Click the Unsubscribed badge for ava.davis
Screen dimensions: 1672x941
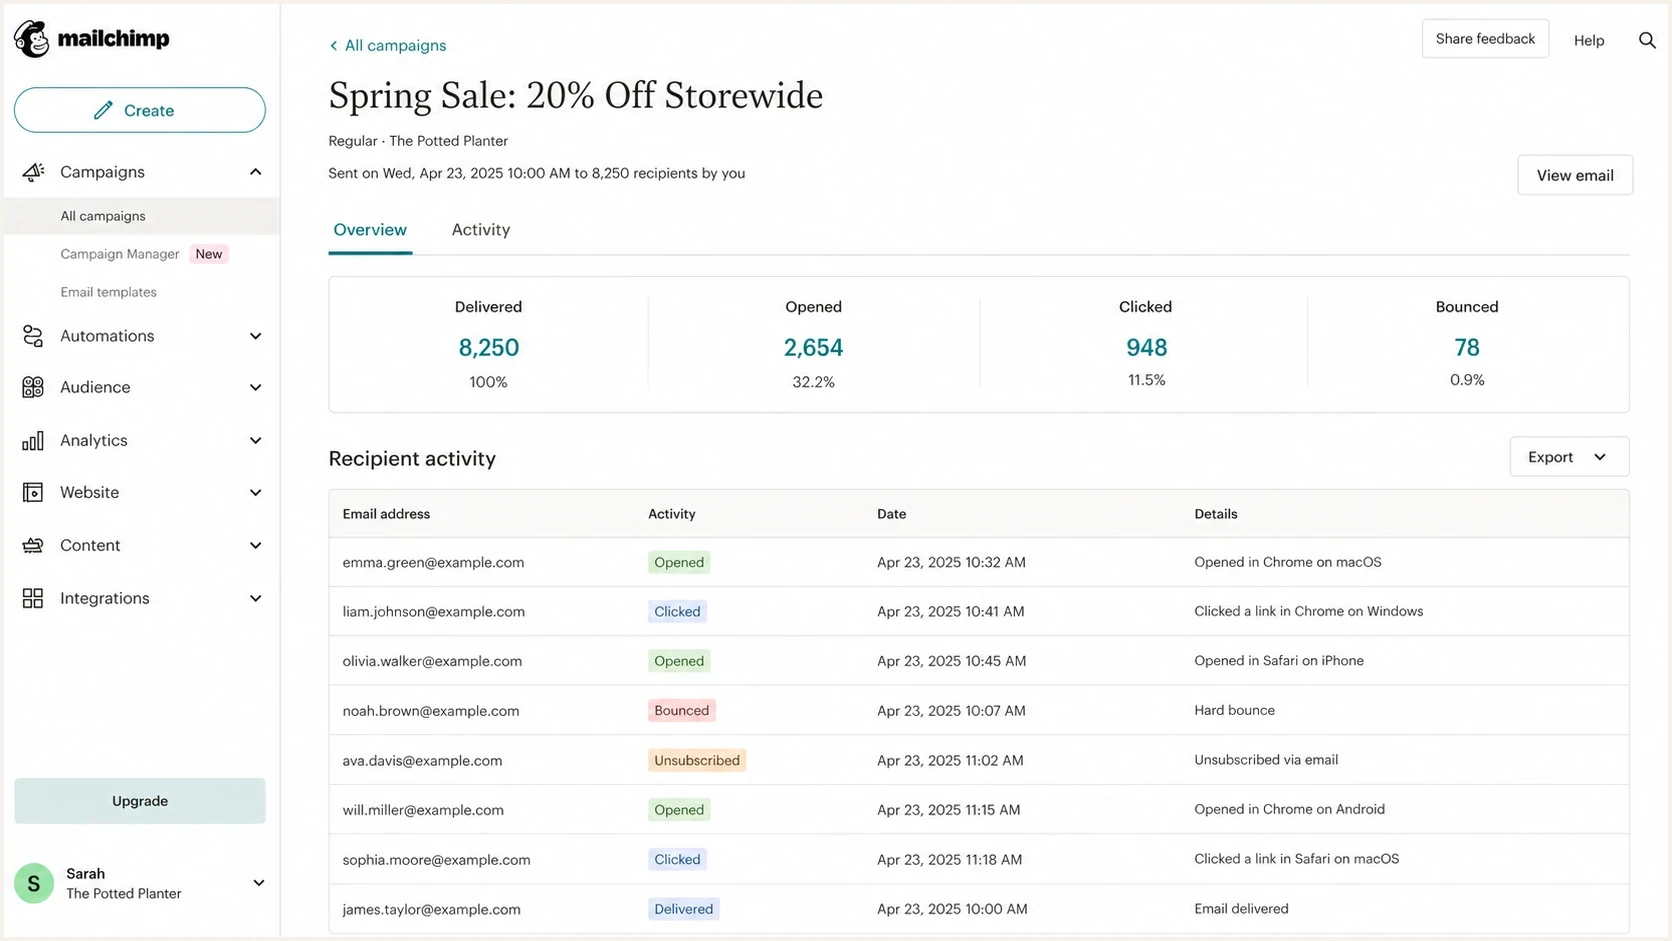[697, 761]
